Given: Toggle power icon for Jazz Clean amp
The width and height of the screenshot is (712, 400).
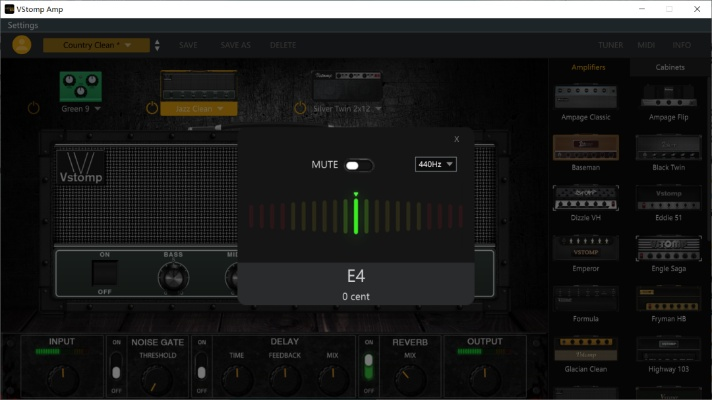Looking at the screenshot, I should point(151,108).
